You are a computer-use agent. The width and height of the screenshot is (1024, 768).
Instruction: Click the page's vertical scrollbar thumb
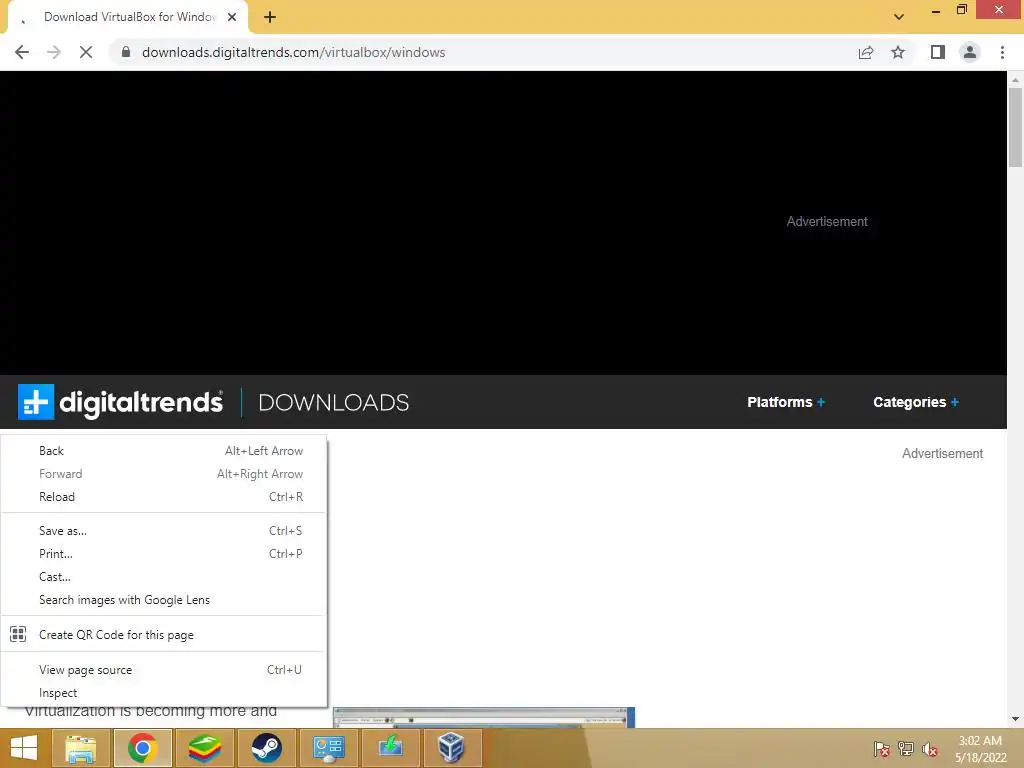click(1015, 127)
